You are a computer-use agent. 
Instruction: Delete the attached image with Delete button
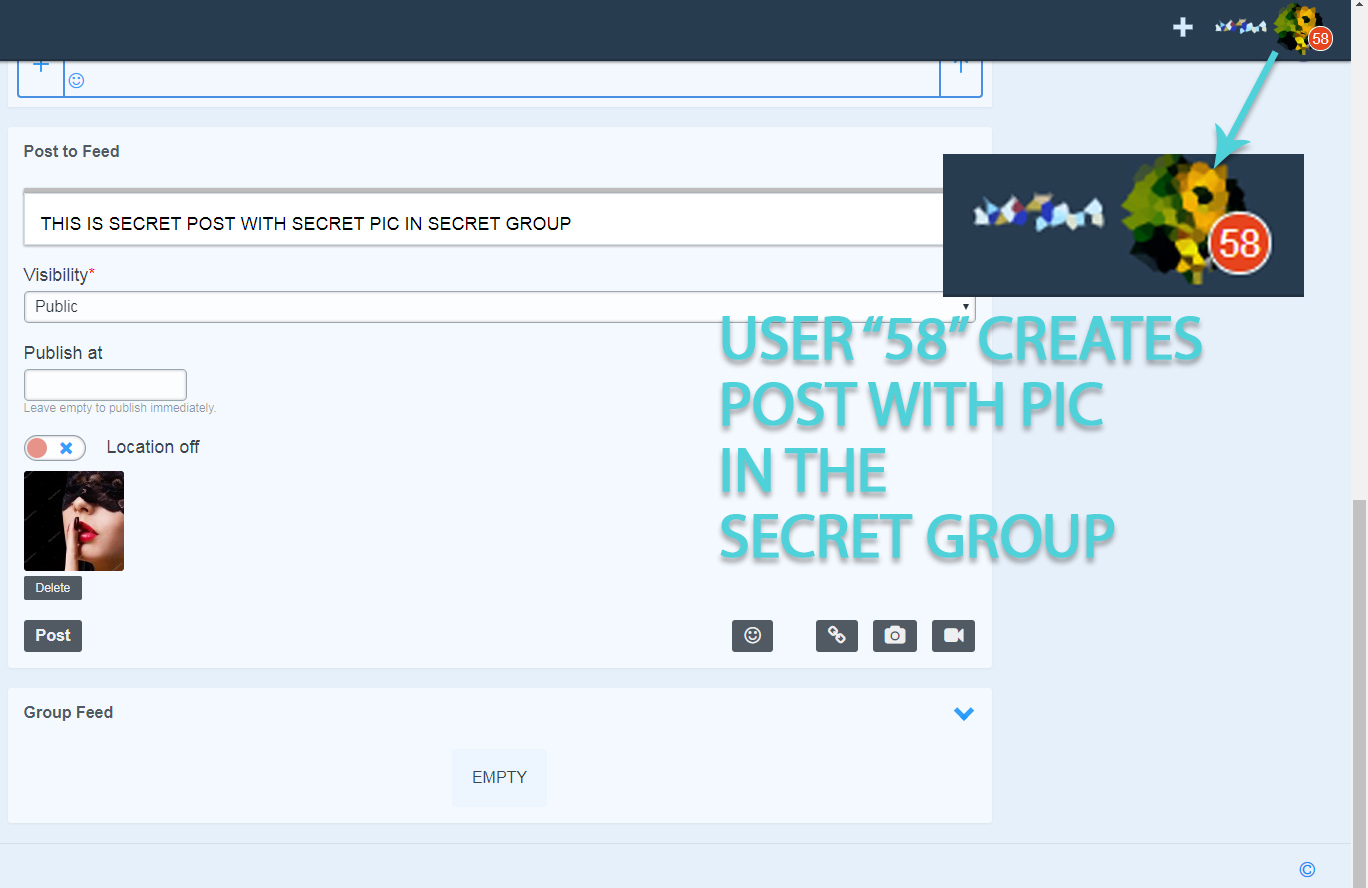tap(53, 588)
